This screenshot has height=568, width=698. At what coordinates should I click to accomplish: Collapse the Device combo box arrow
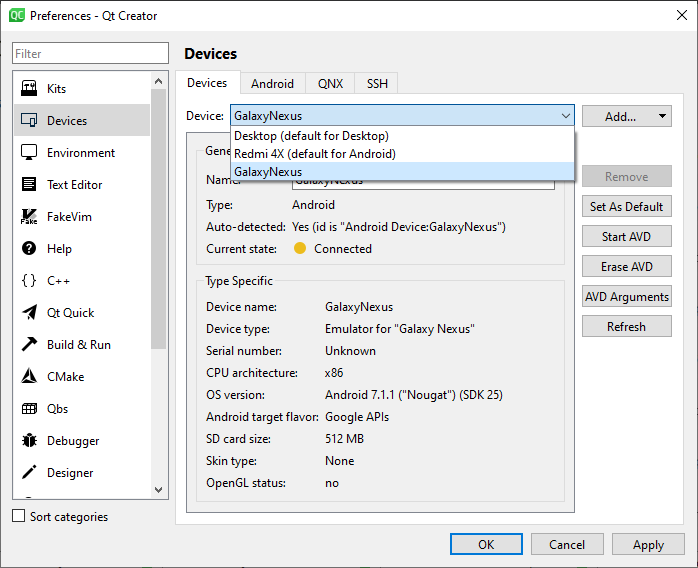(565, 116)
